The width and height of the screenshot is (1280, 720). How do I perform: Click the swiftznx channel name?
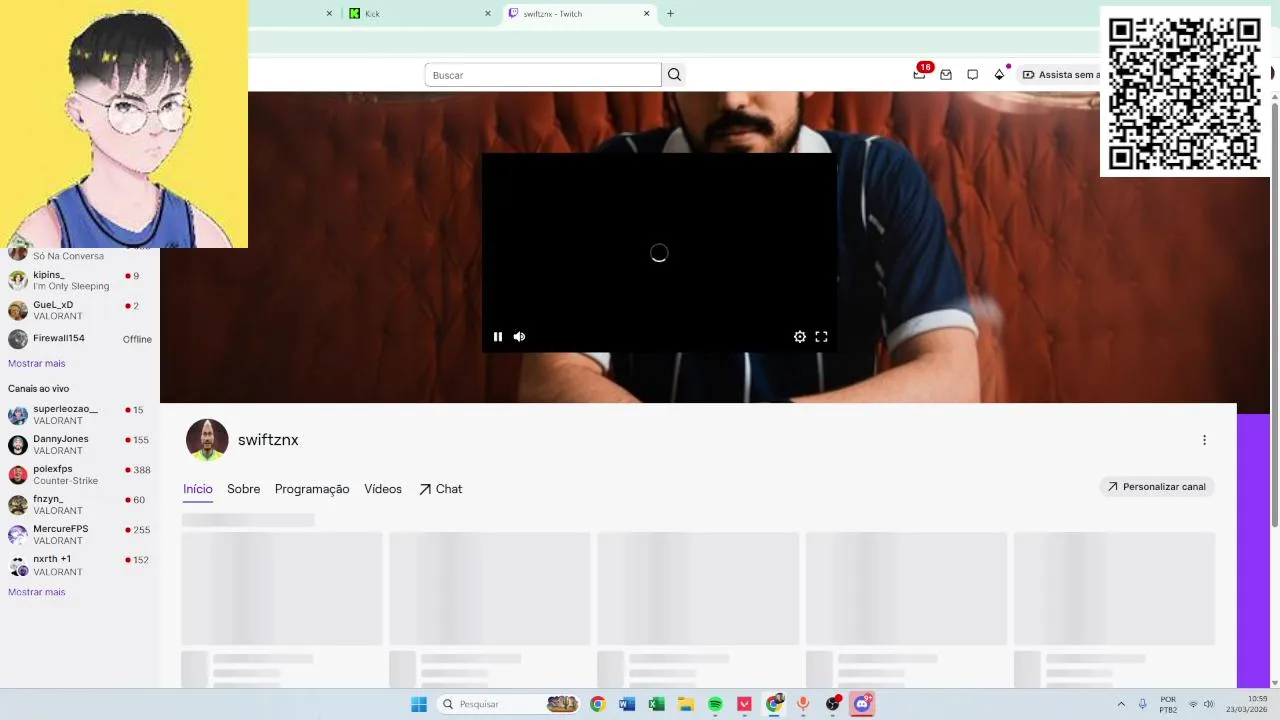(x=268, y=440)
